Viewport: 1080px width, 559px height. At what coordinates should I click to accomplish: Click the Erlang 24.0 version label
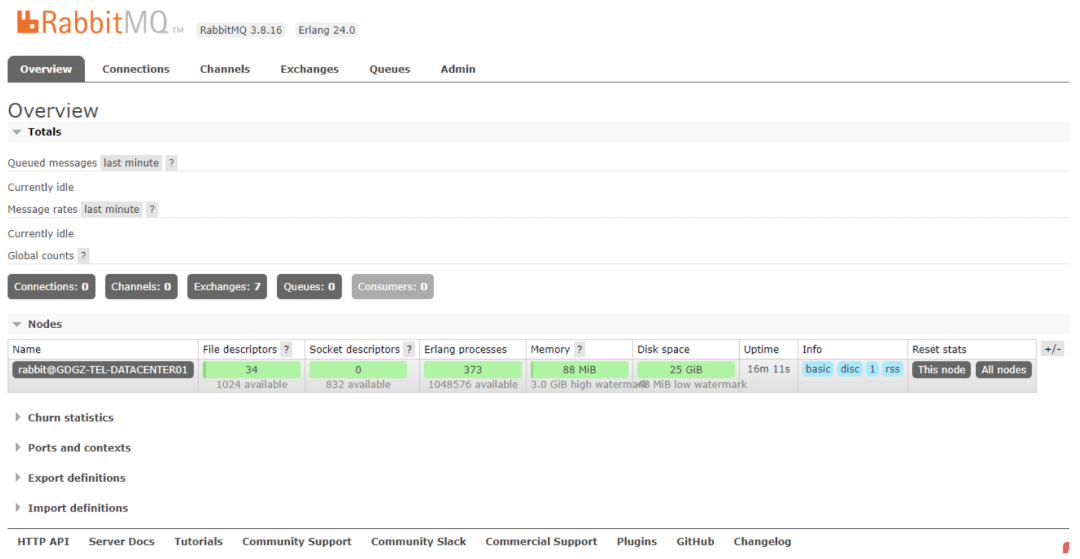point(326,30)
